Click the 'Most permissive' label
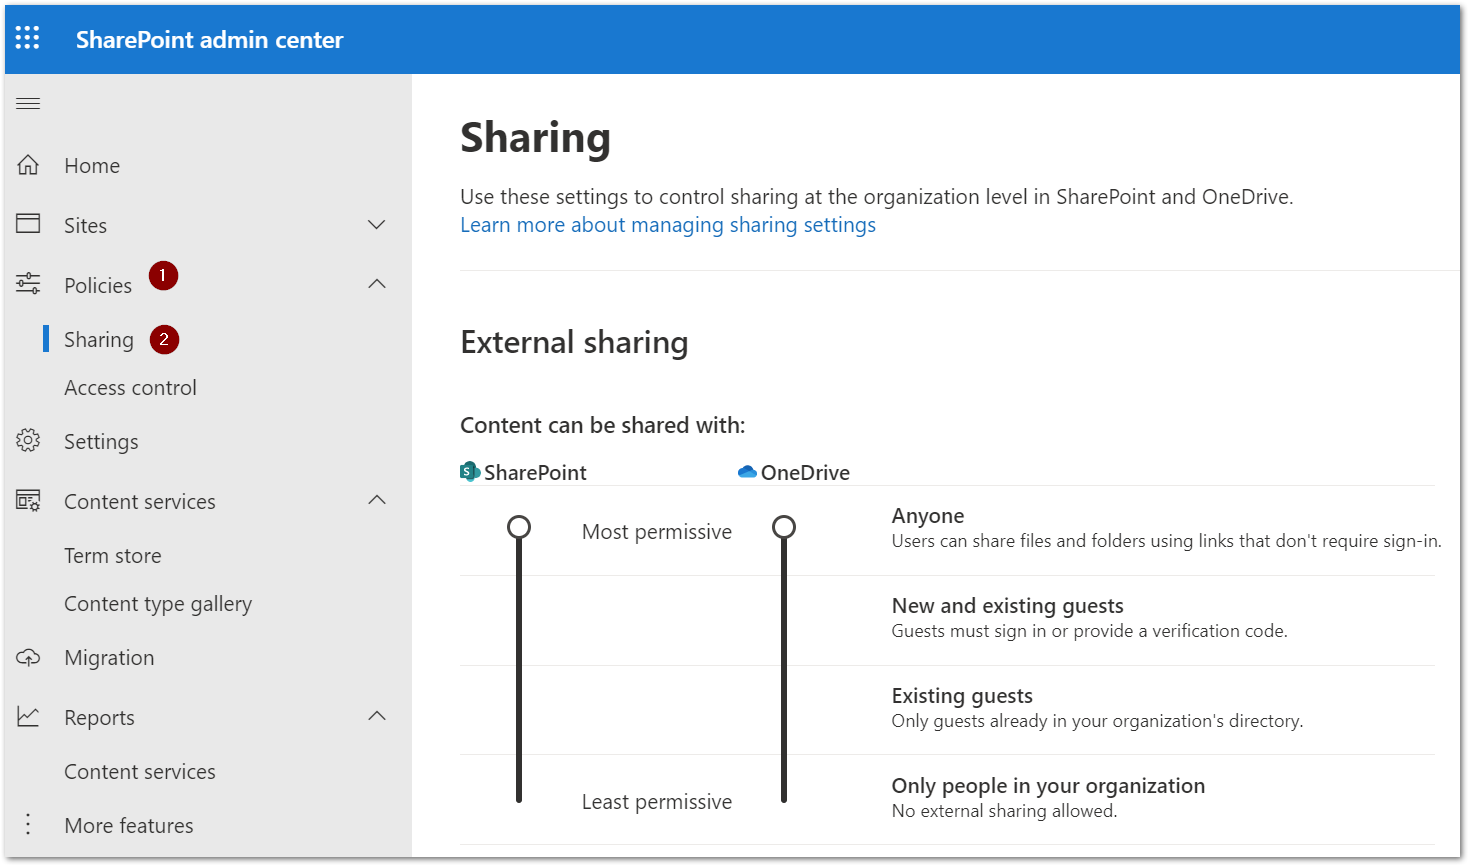This screenshot has width=1469, height=866. pos(657,532)
